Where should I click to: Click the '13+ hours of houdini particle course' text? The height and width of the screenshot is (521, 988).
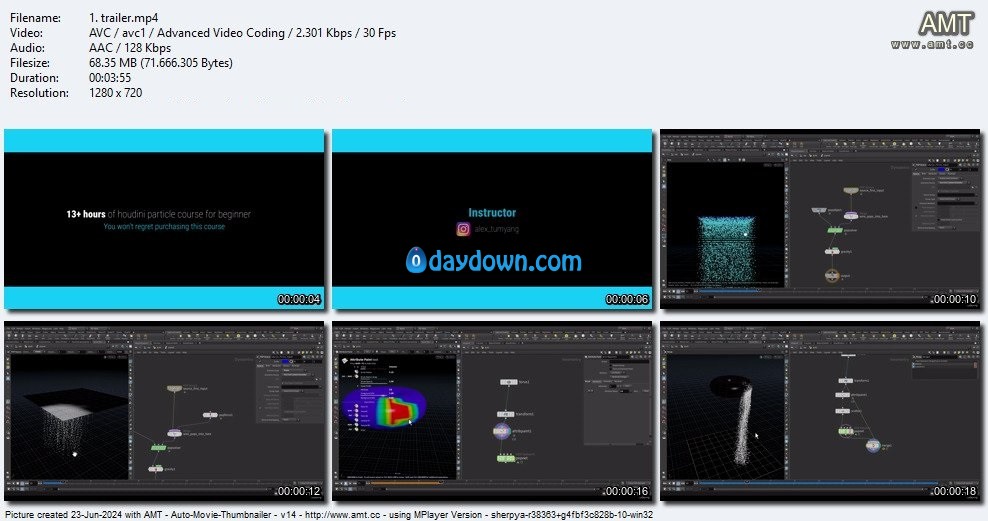[159, 214]
